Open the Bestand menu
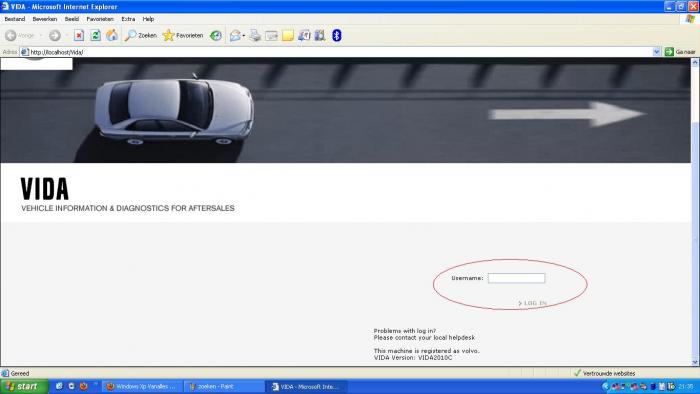The width and height of the screenshot is (700, 394). [15, 19]
